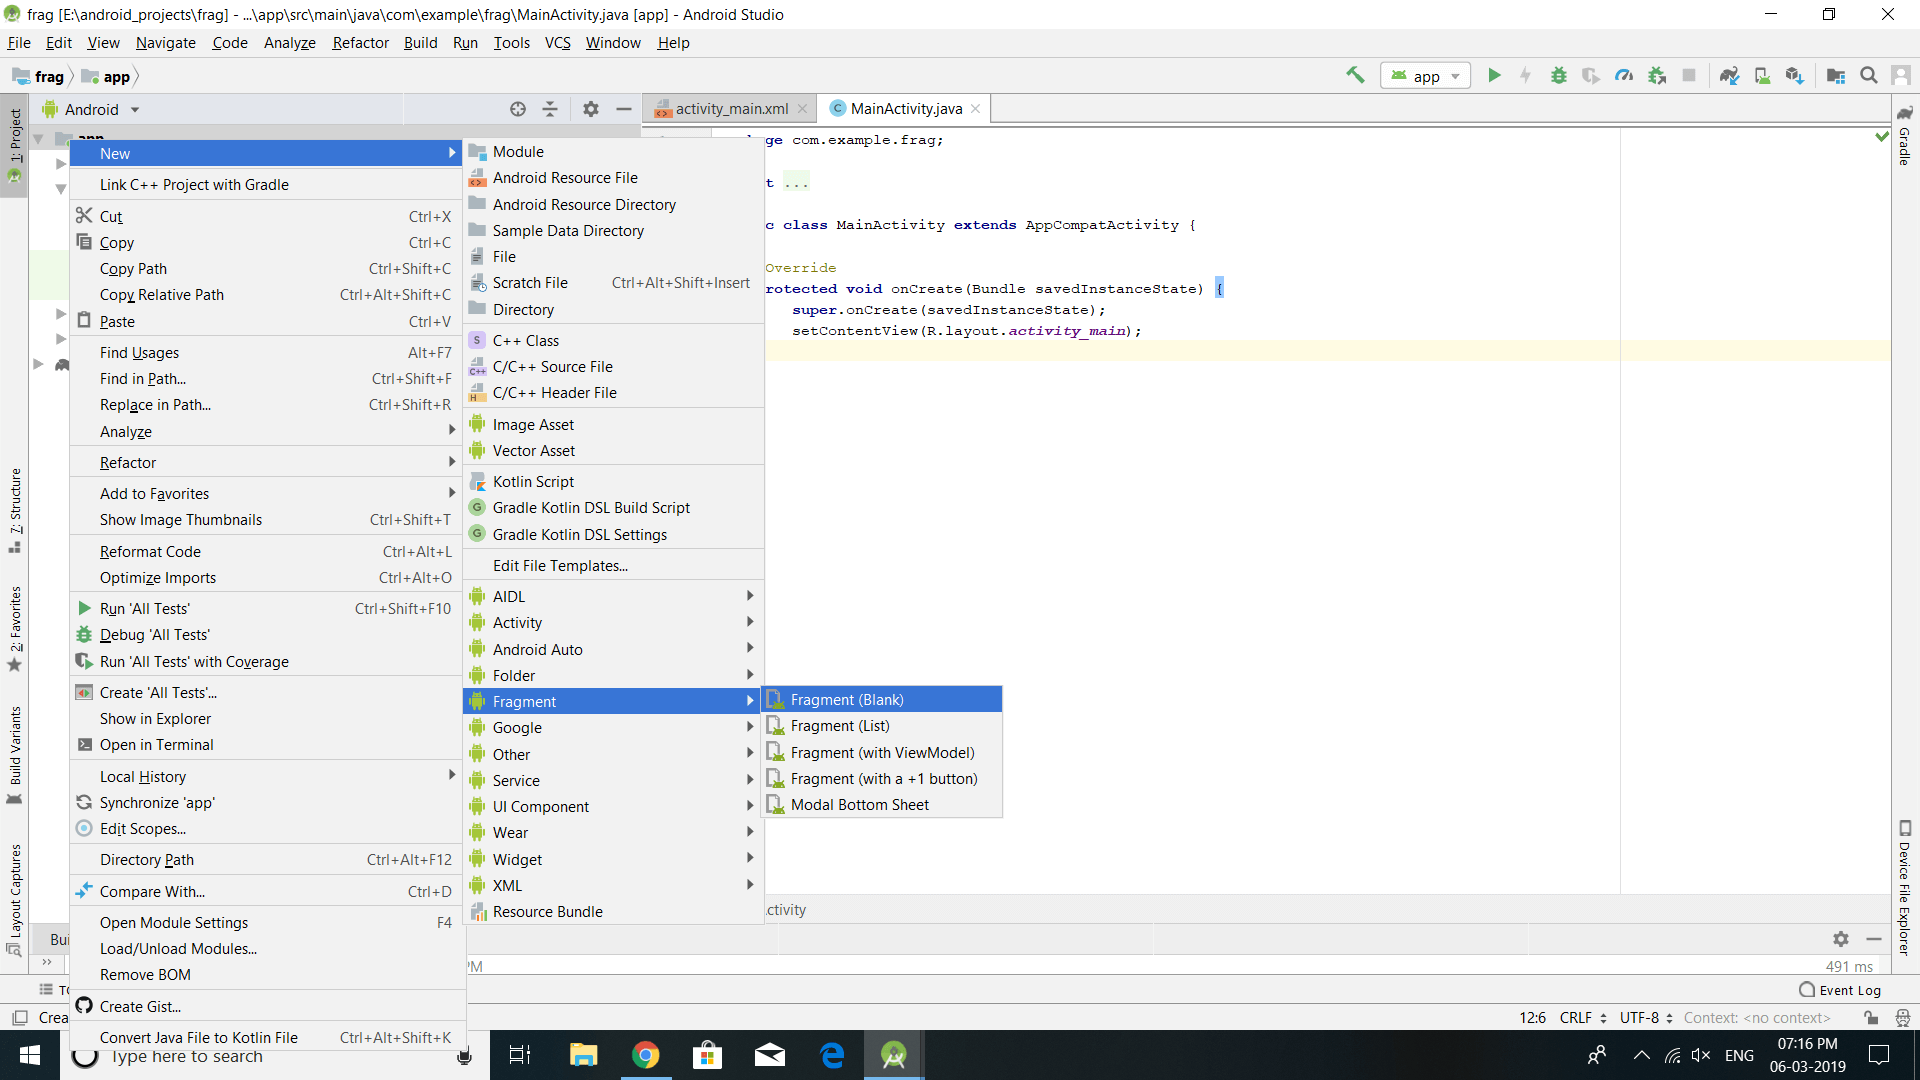Expand the Analyze submenu in context menu
The height and width of the screenshot is (1080, 1920).
tap(268, 431)
